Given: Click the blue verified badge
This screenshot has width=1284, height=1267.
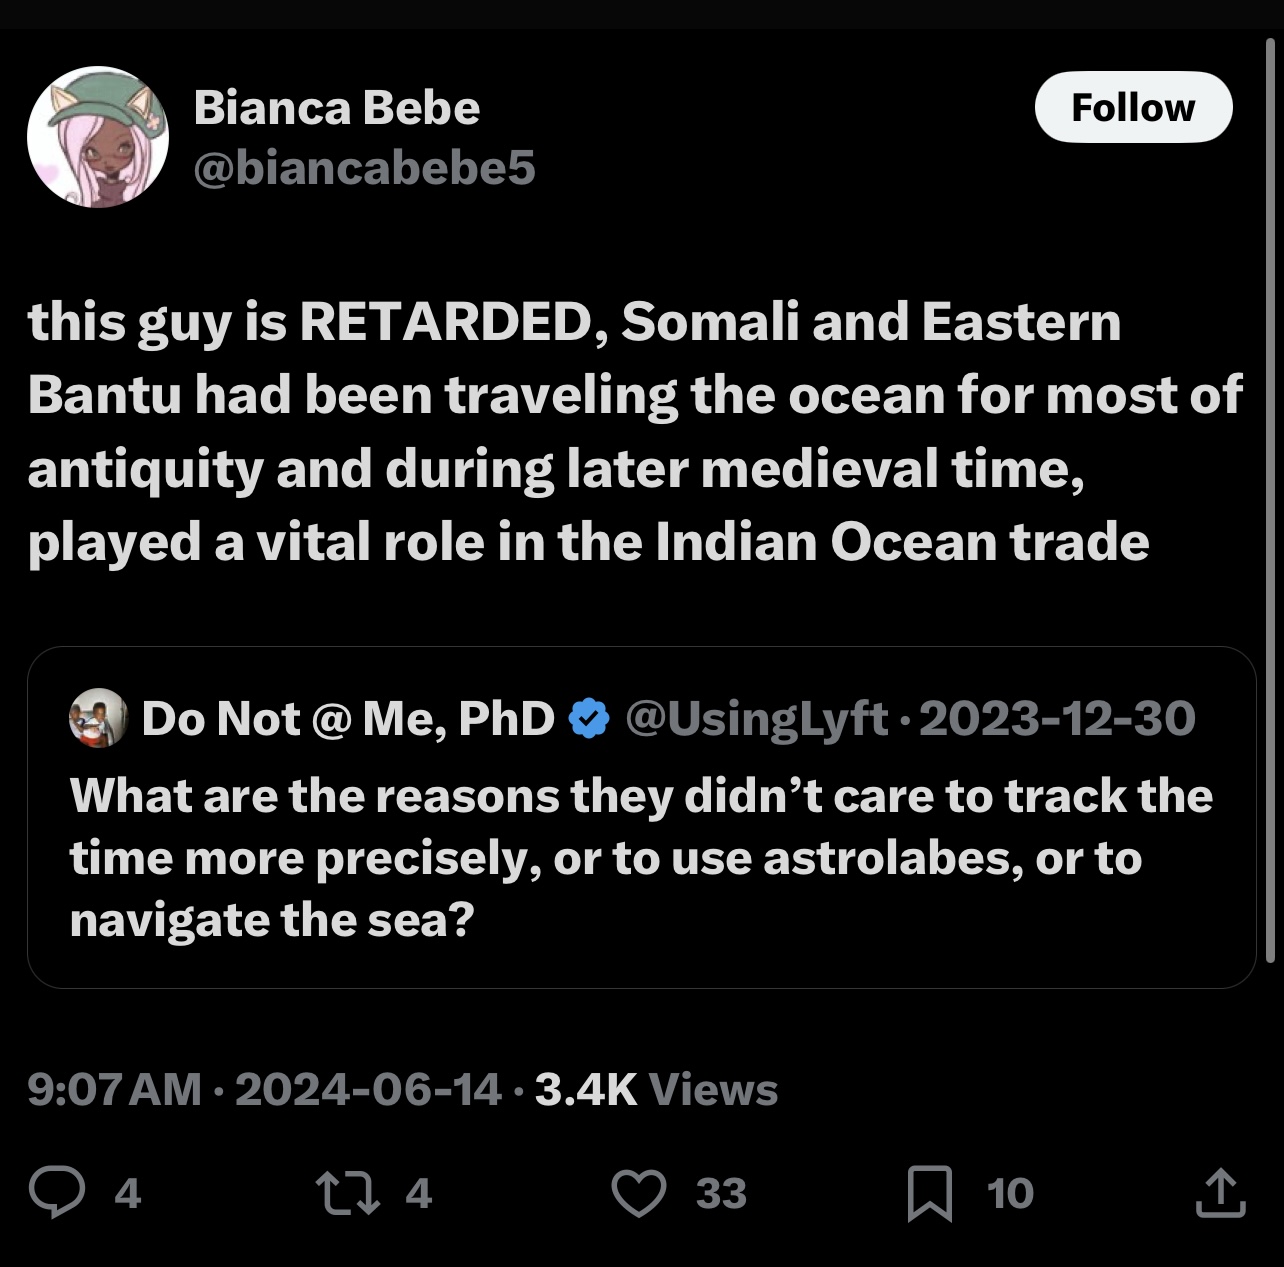Looking at the screenshot, I should tap(589, 718).
